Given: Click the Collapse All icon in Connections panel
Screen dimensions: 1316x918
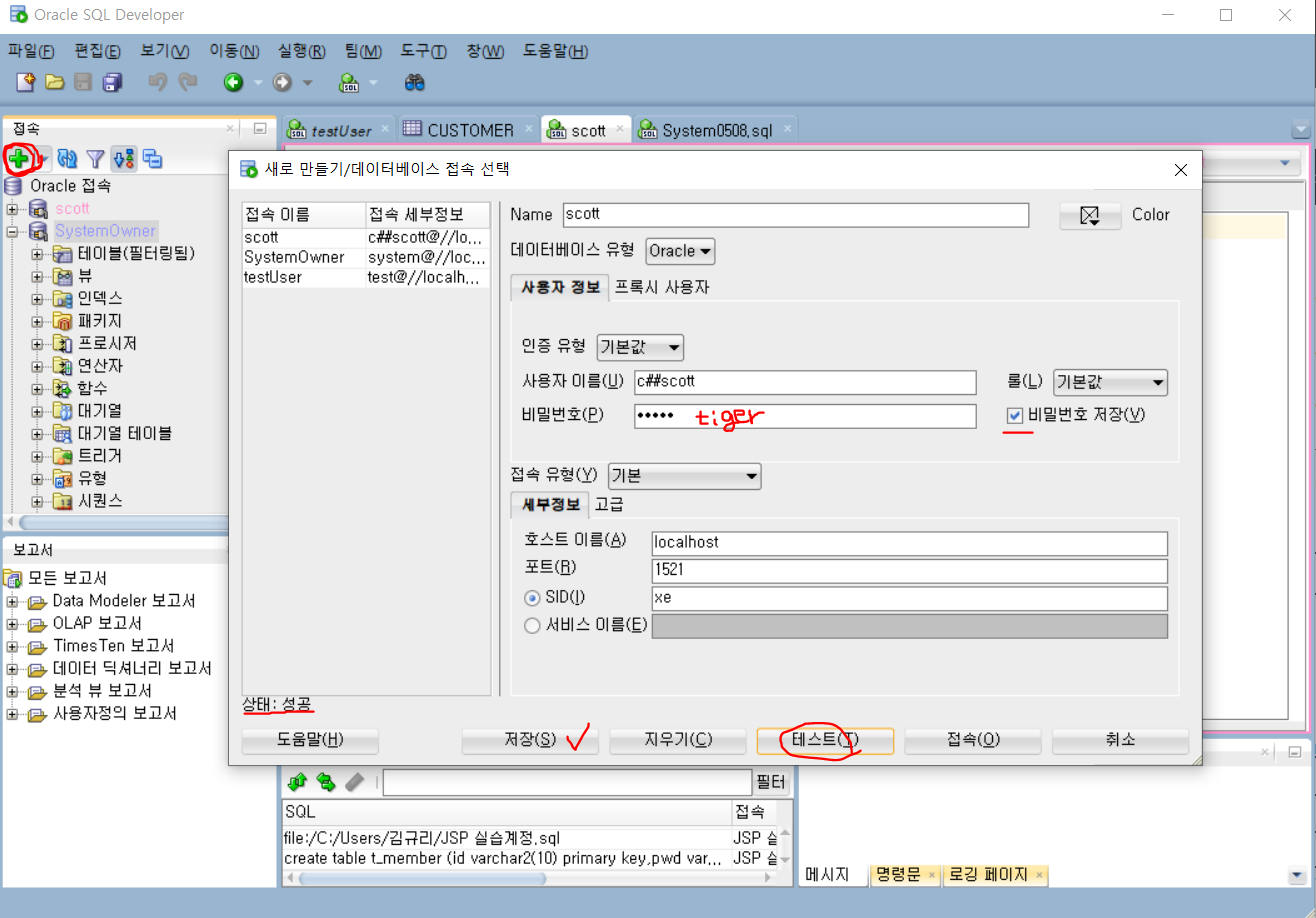Looking at the screenshot, I should click(152, 158).
